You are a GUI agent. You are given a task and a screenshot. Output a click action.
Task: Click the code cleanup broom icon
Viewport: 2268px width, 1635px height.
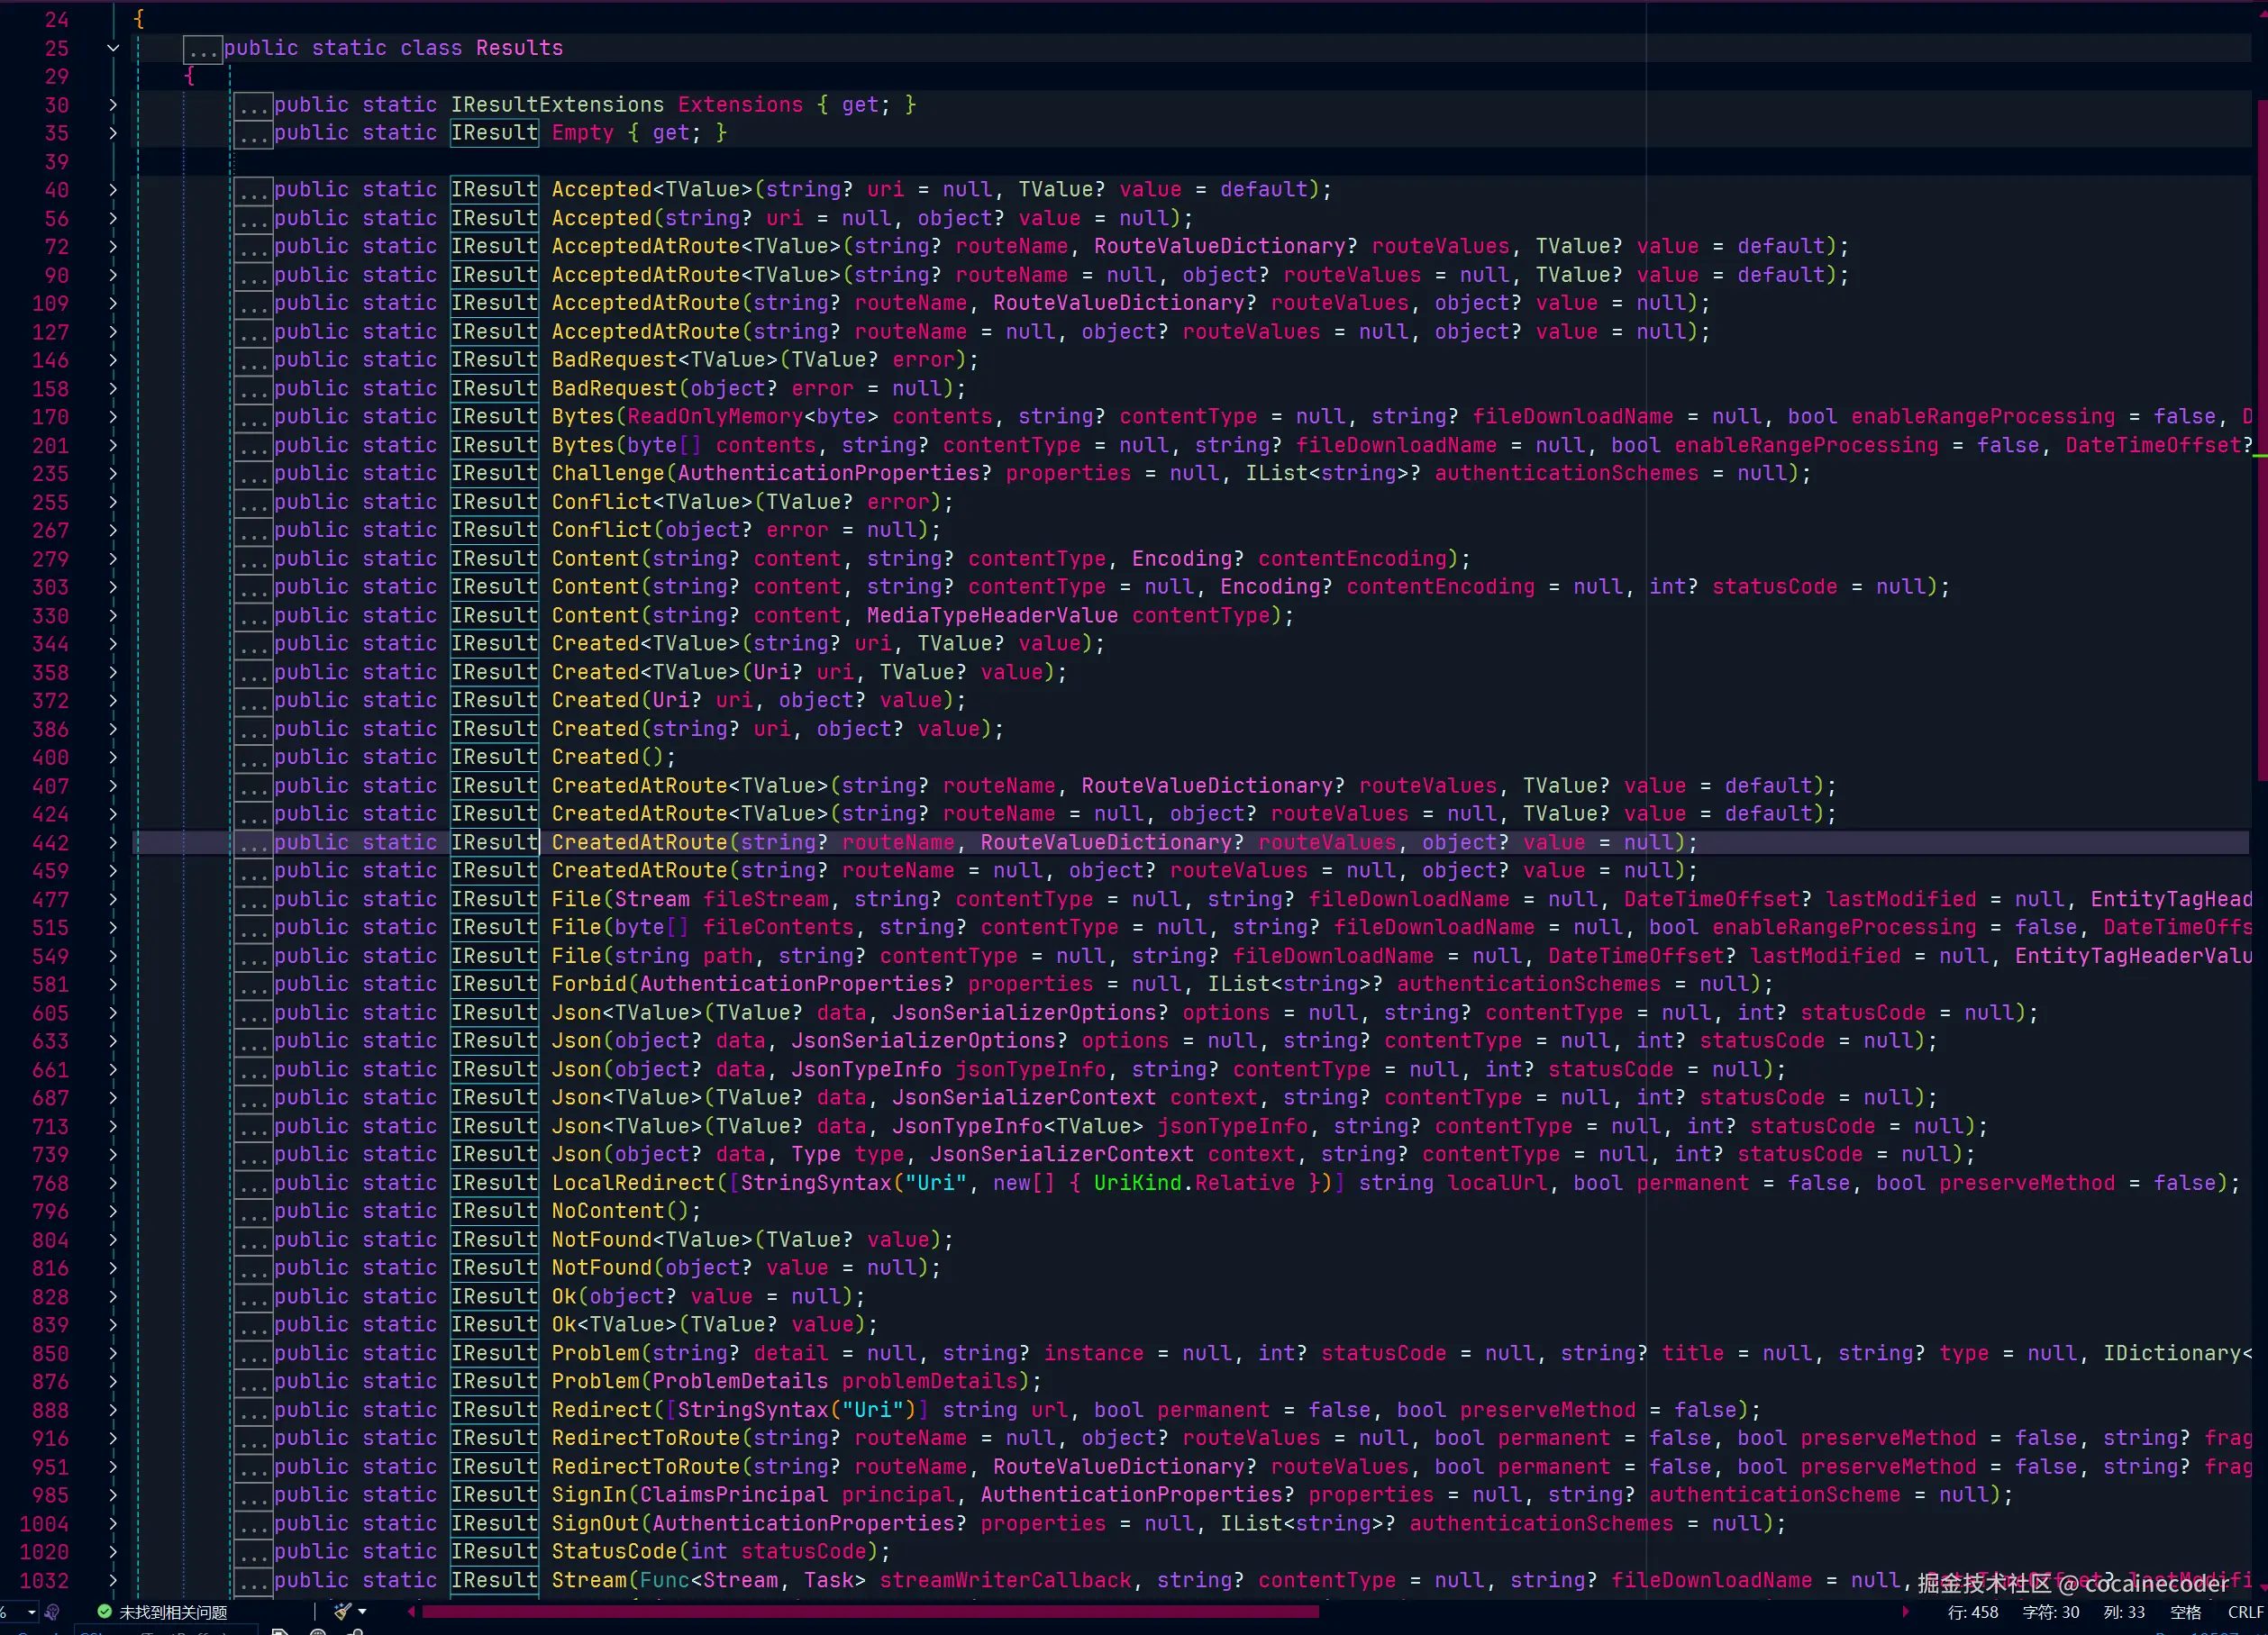pos(342,1611)
